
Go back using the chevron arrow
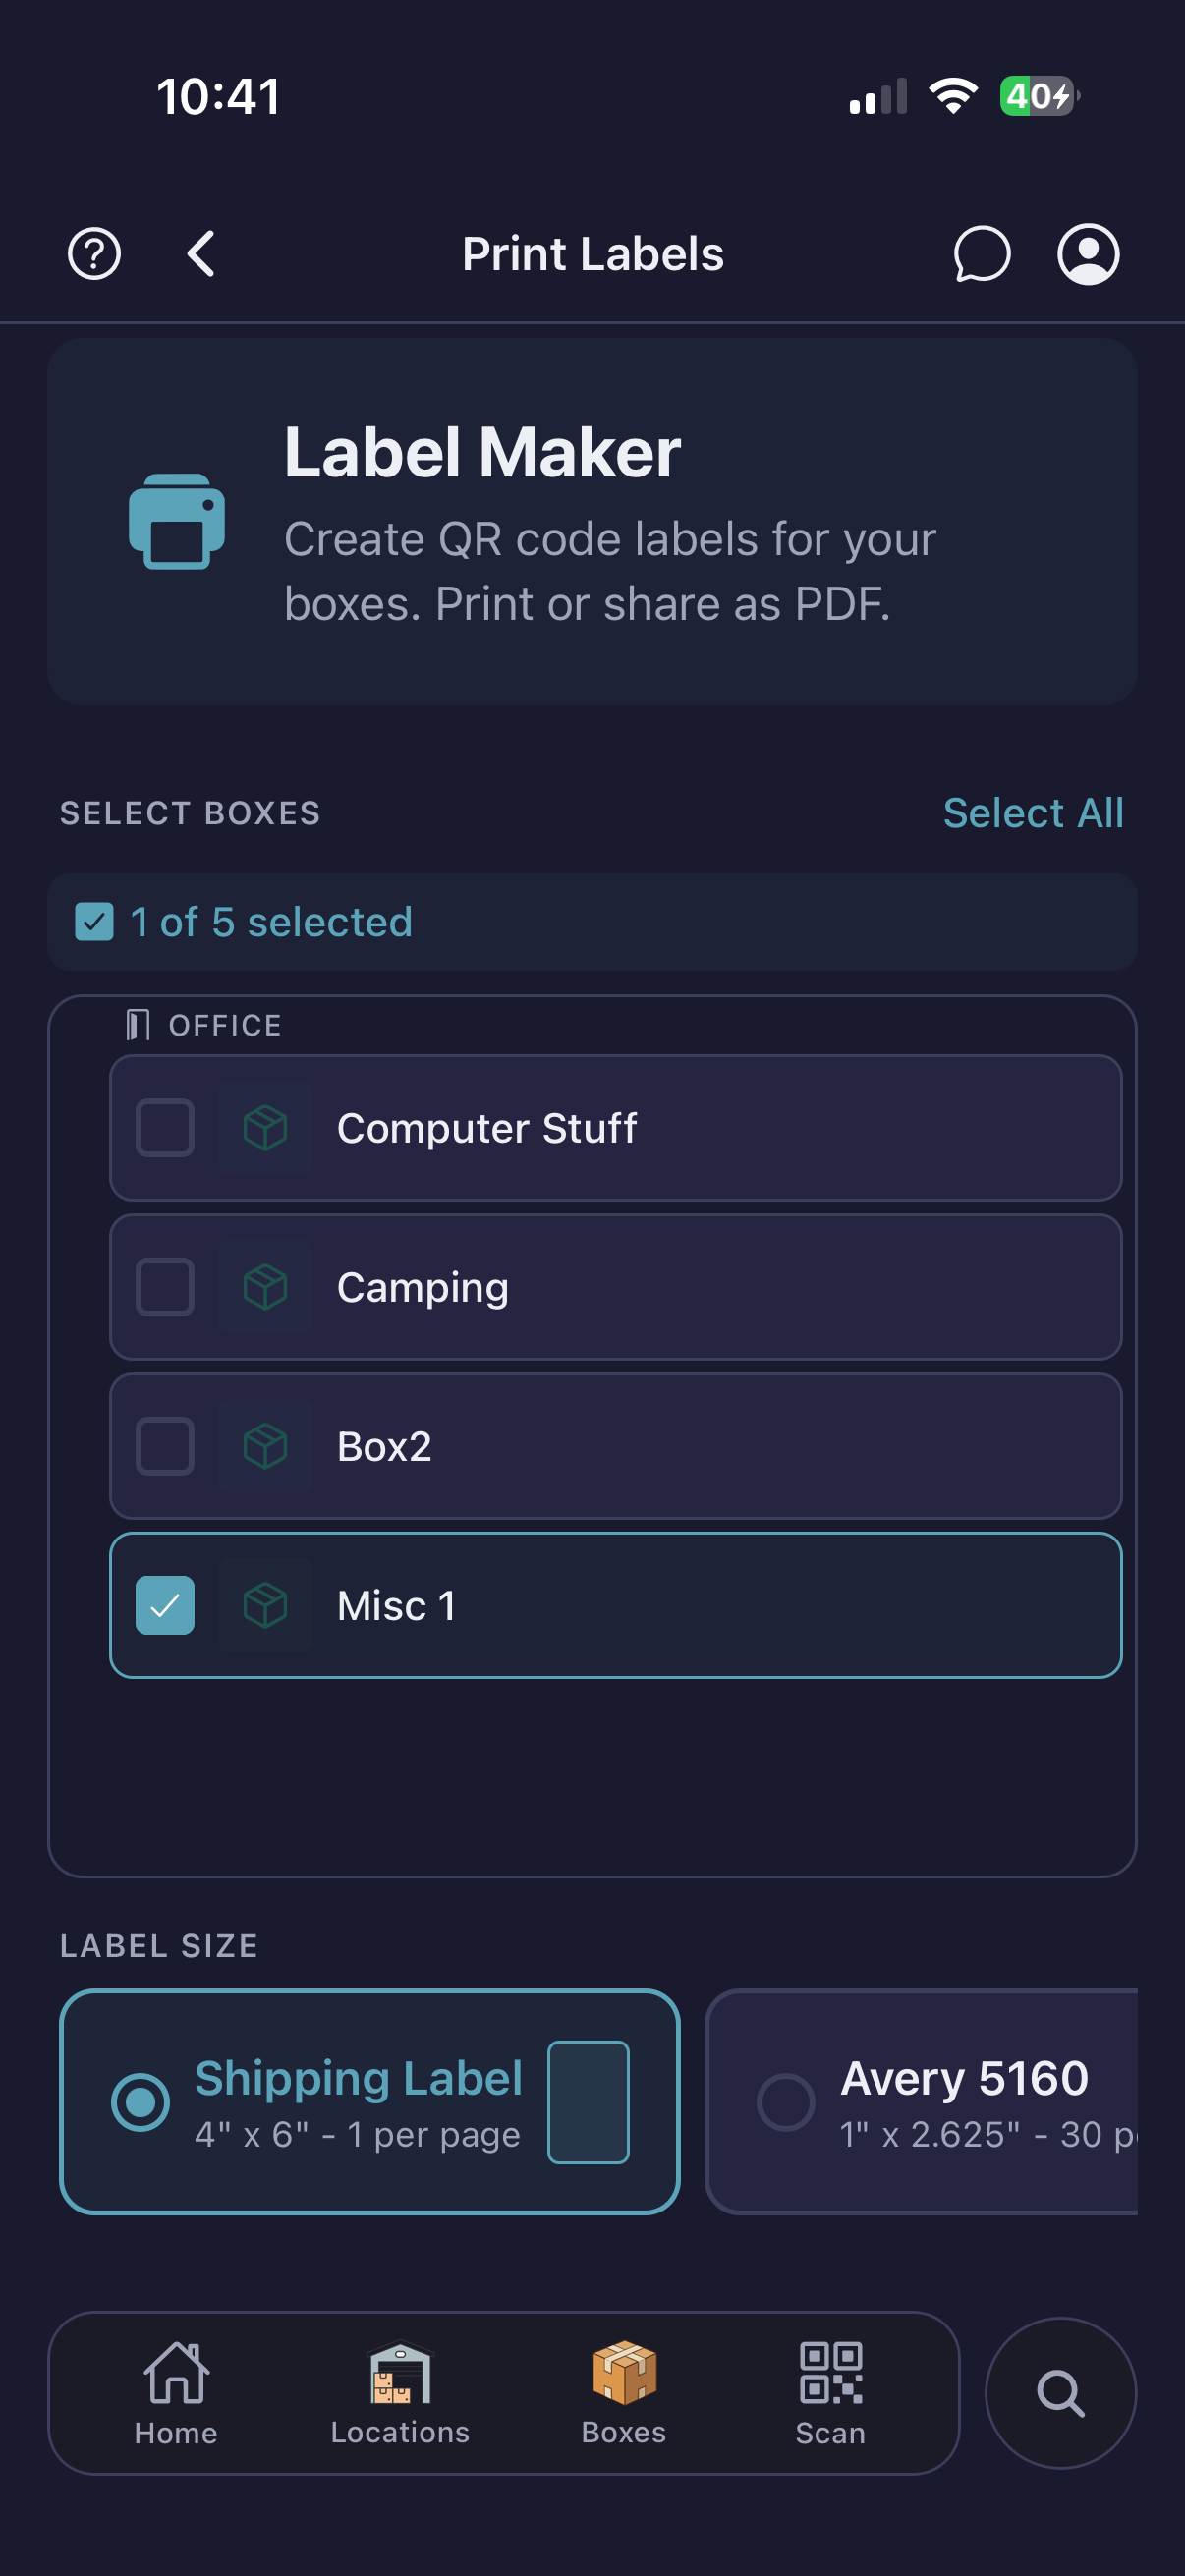201,254
